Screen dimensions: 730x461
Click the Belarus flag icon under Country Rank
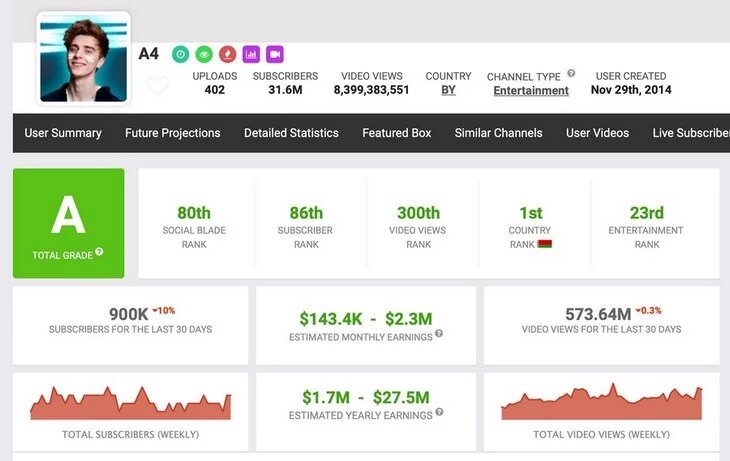point(545,244)
